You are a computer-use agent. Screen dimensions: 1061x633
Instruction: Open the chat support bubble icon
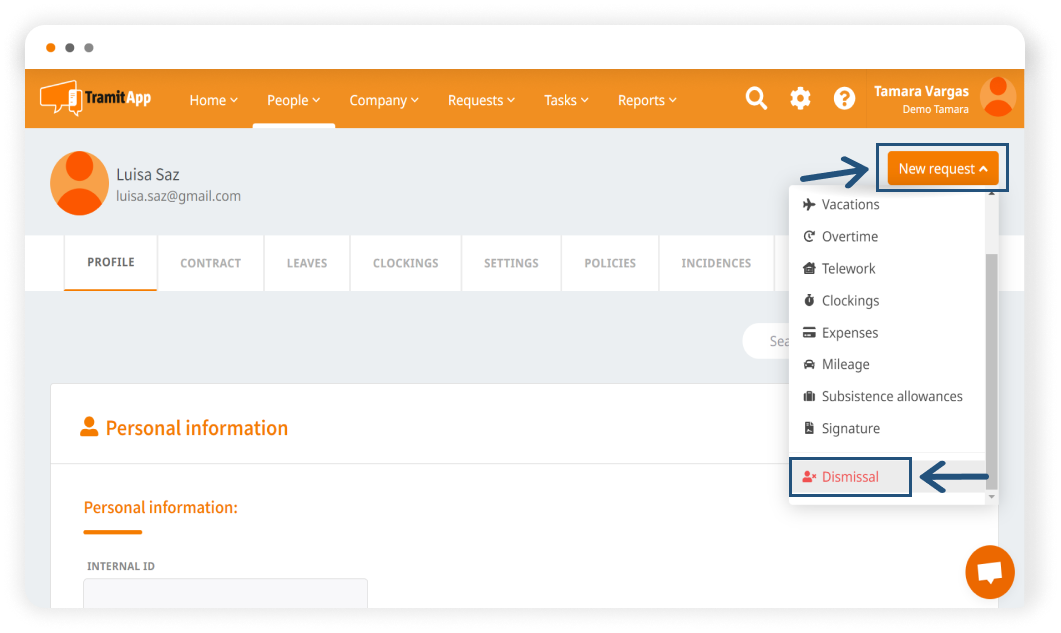click(989, 572)
